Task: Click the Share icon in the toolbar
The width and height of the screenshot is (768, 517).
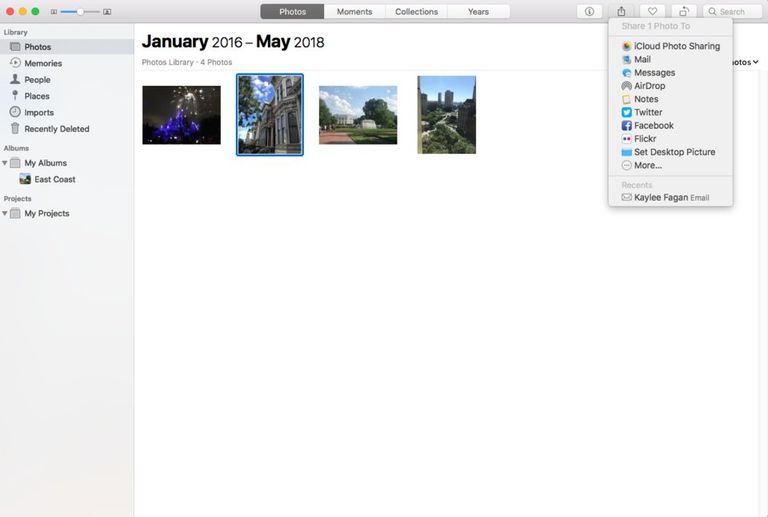Action: pos(621,12)
